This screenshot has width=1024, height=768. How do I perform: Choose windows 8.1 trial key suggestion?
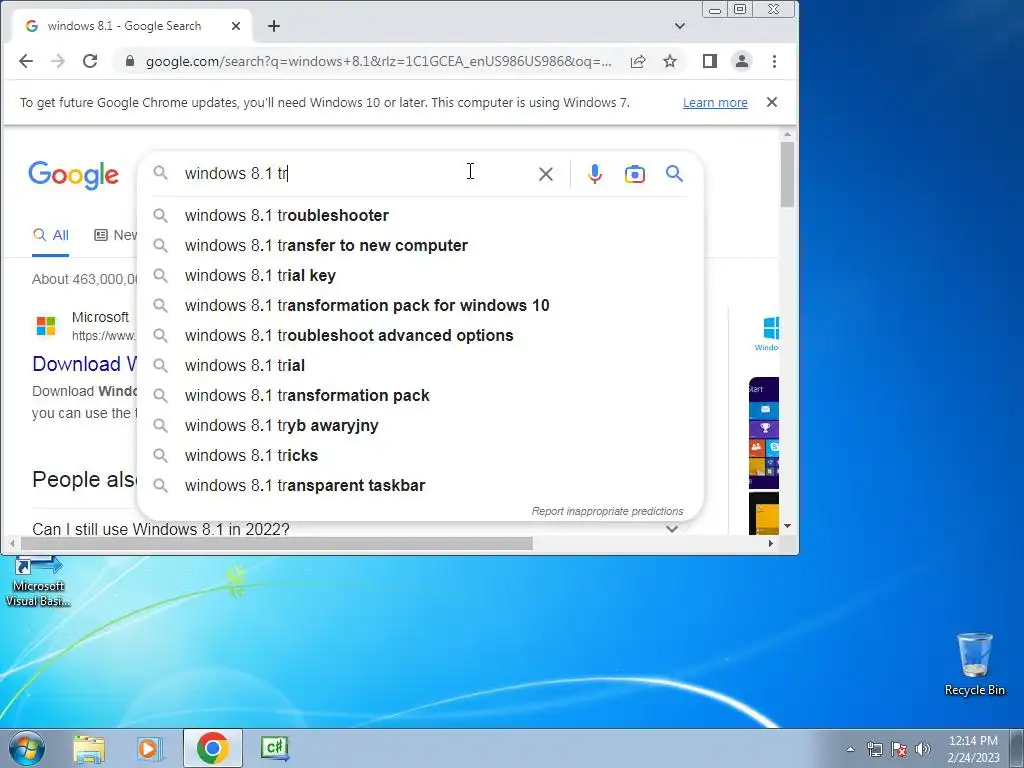(x=421, y=276)
